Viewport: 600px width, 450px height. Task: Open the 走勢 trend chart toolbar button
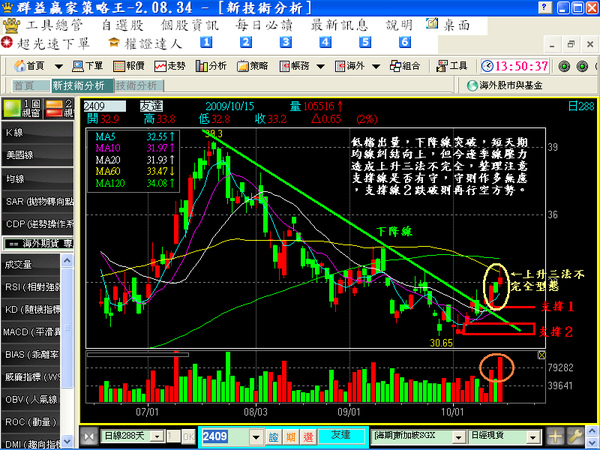tap(170, 66)
